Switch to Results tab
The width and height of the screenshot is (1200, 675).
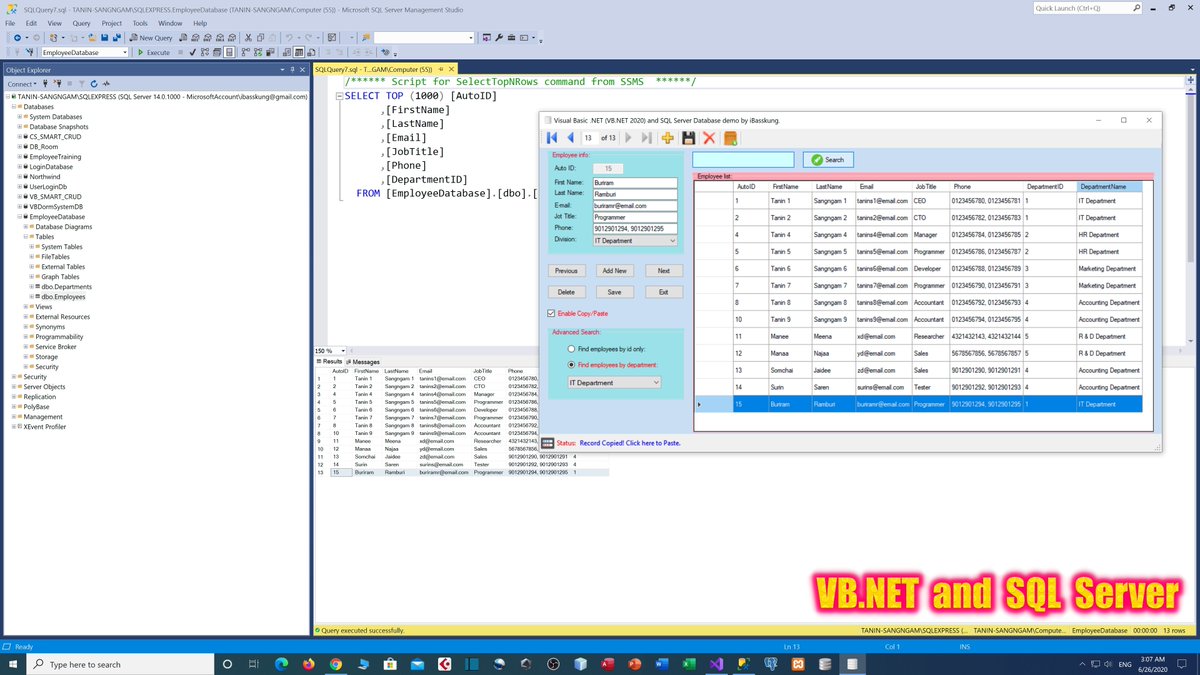coord(329,362)
